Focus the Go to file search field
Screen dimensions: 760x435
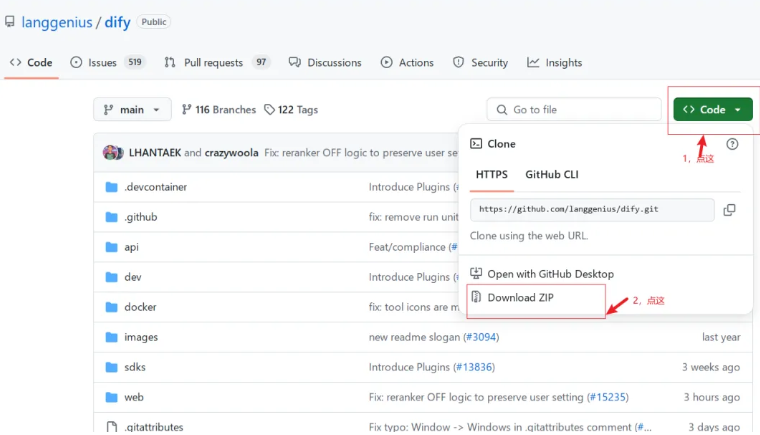pos(574,110)
